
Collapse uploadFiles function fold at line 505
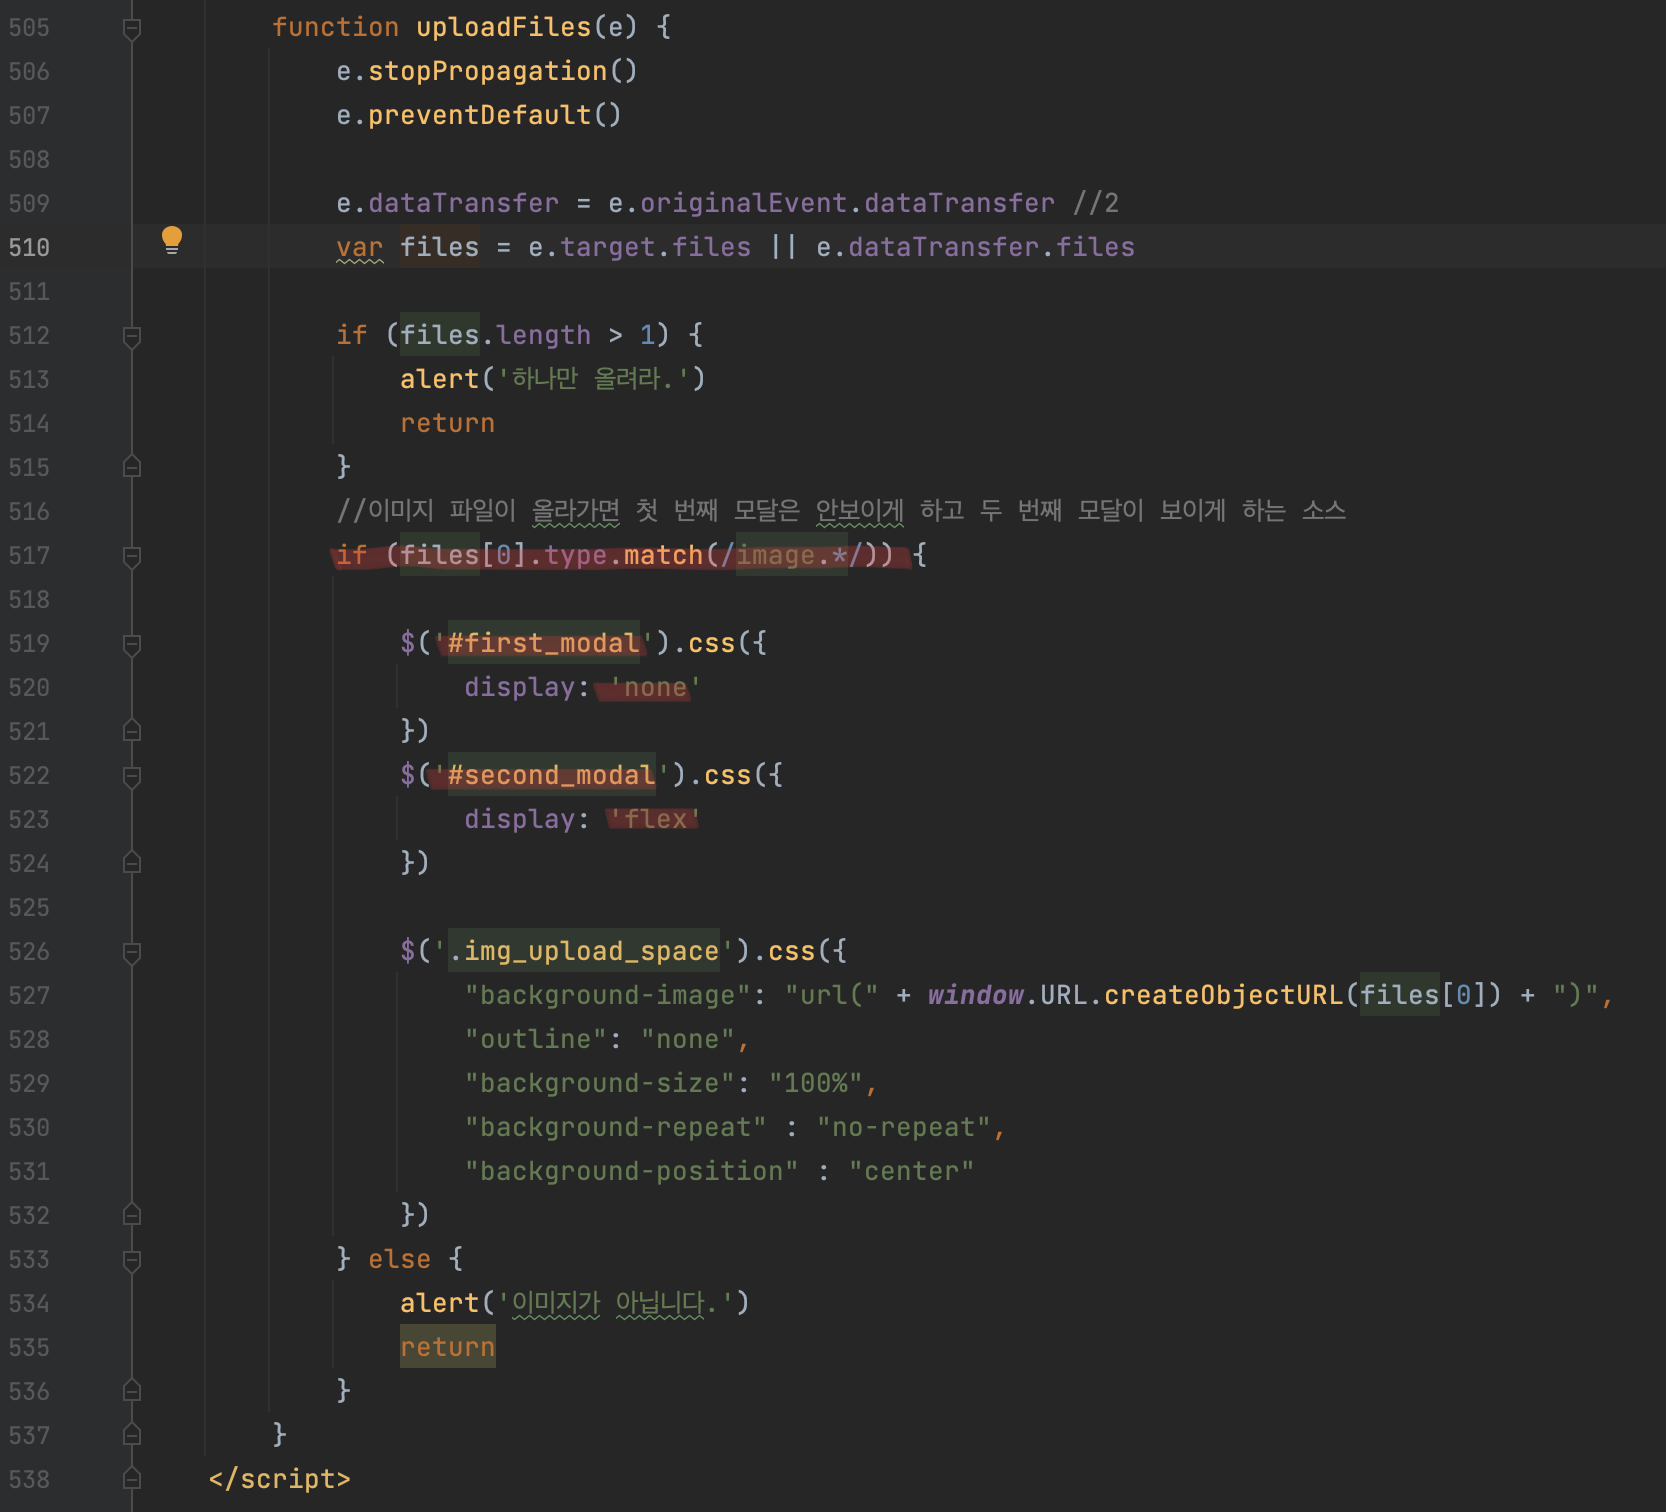pyautogui.click(x=132, y=29)
